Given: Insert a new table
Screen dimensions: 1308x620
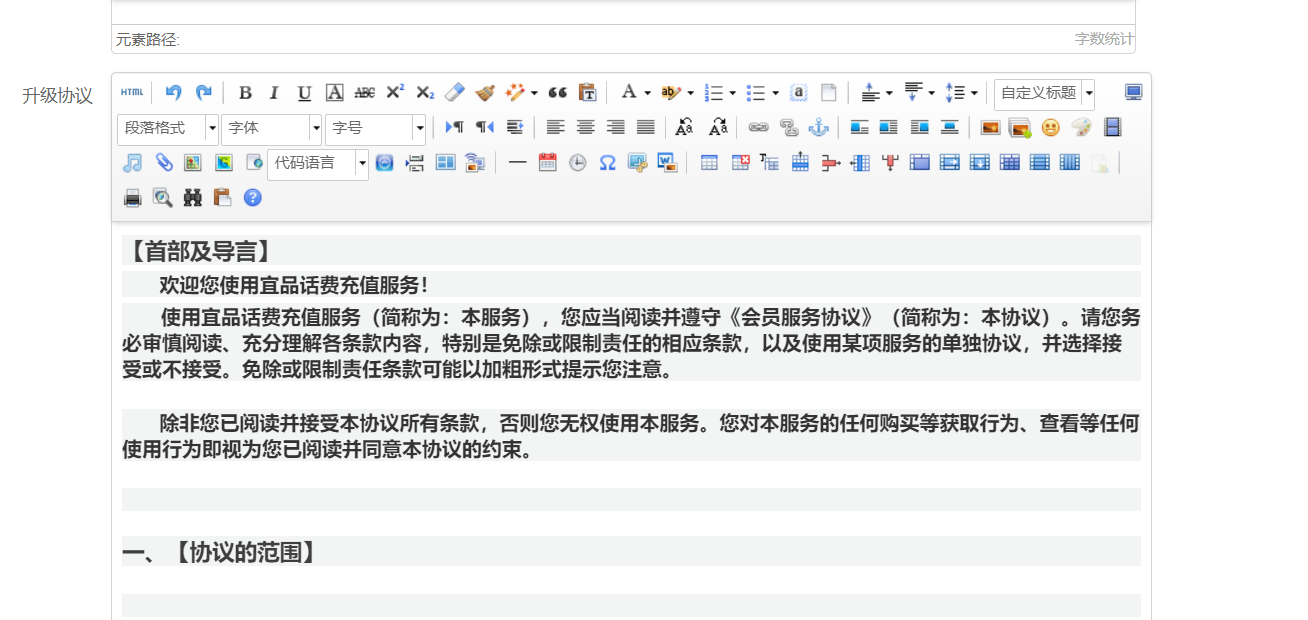Looking at the screenshot, I should coord(709,163).
